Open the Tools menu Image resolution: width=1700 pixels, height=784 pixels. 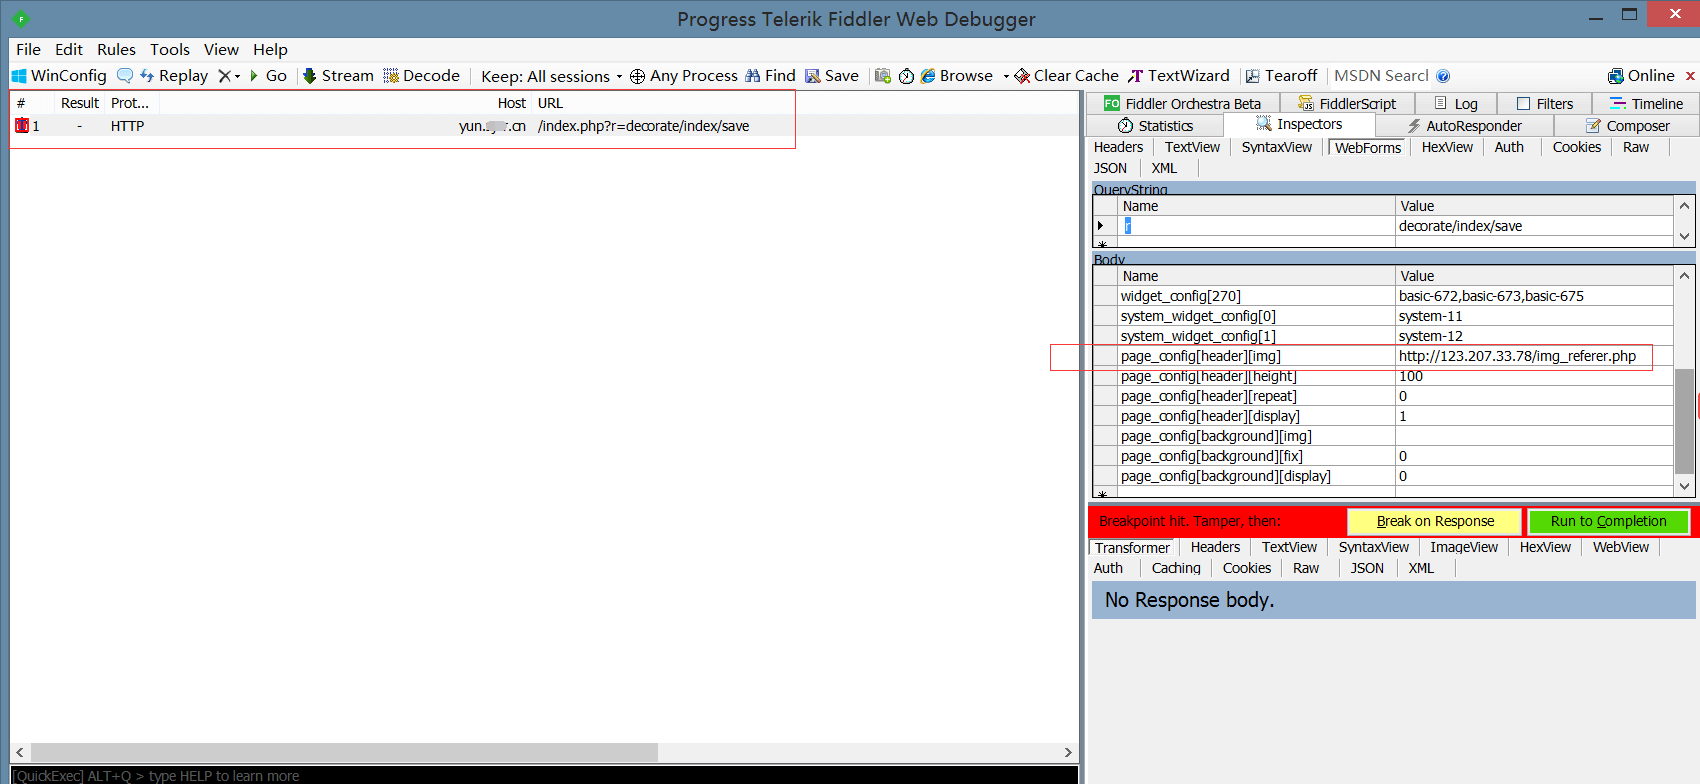click(x=170, y=50)
